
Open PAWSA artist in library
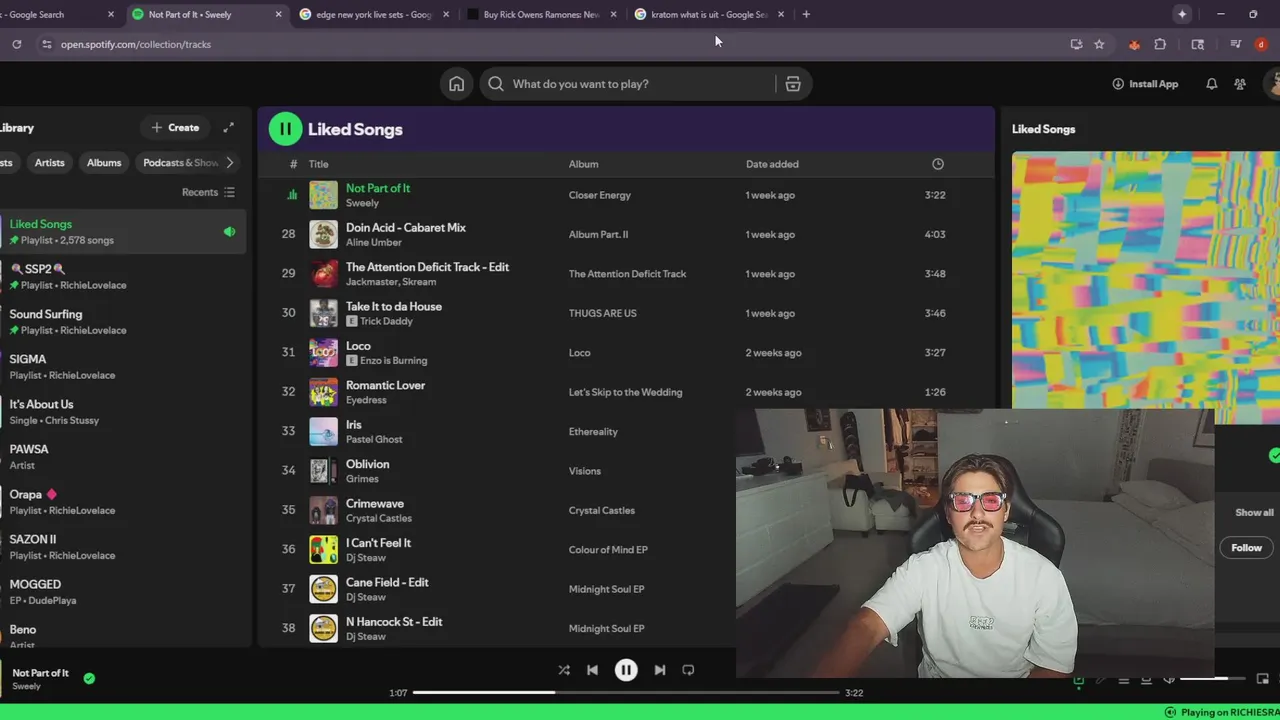point(122,457)
